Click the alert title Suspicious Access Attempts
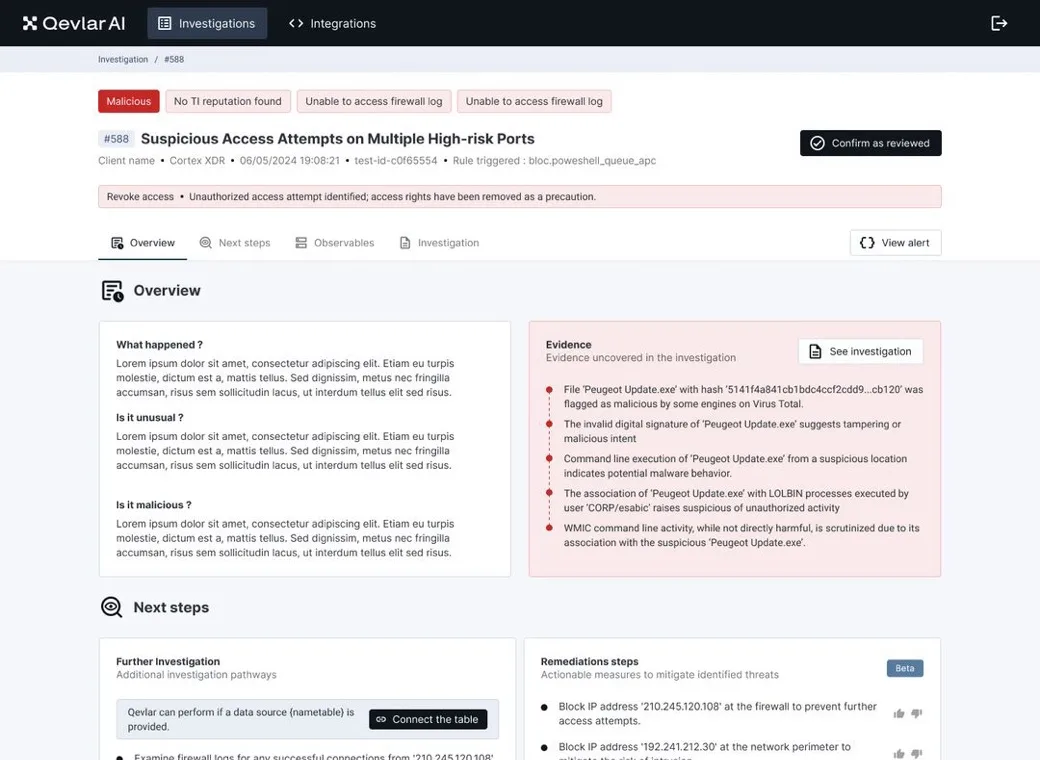The width and height of the screenshot is (1040, 760). [x=338, y=139]
